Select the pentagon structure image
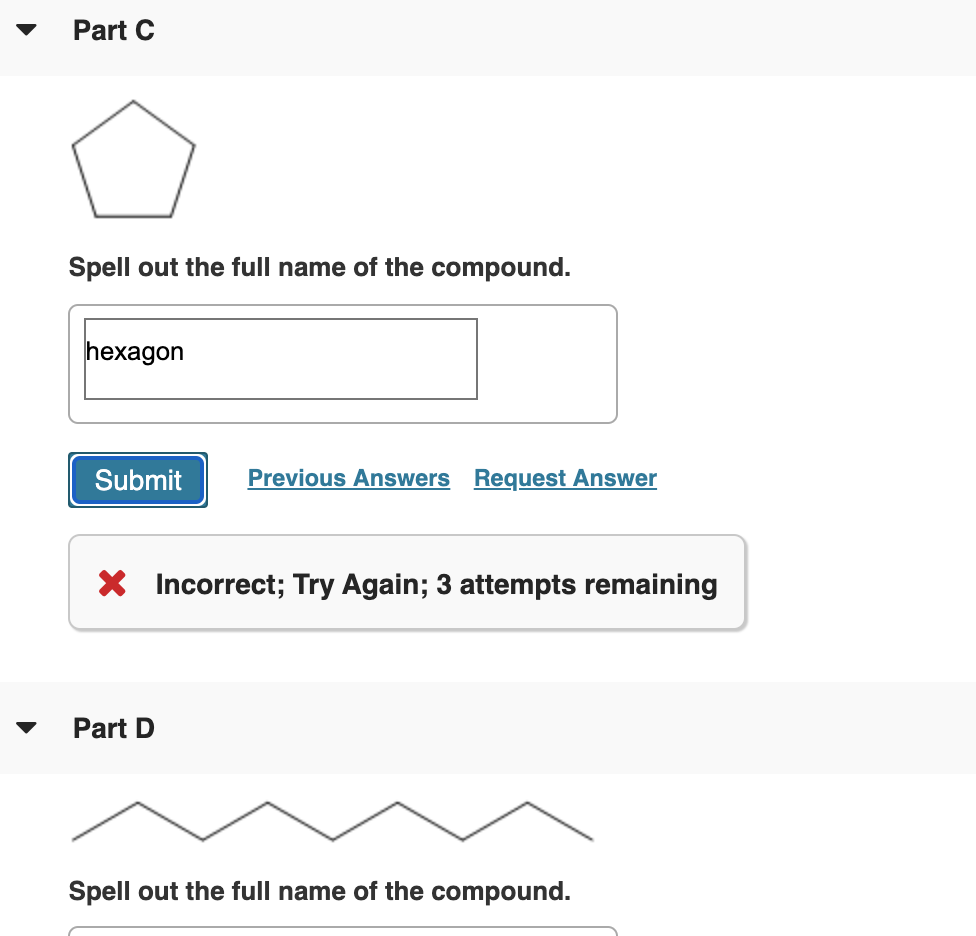The height and width of the screenshot is (936, 976). pyautogui.click(x=133, y=159)
